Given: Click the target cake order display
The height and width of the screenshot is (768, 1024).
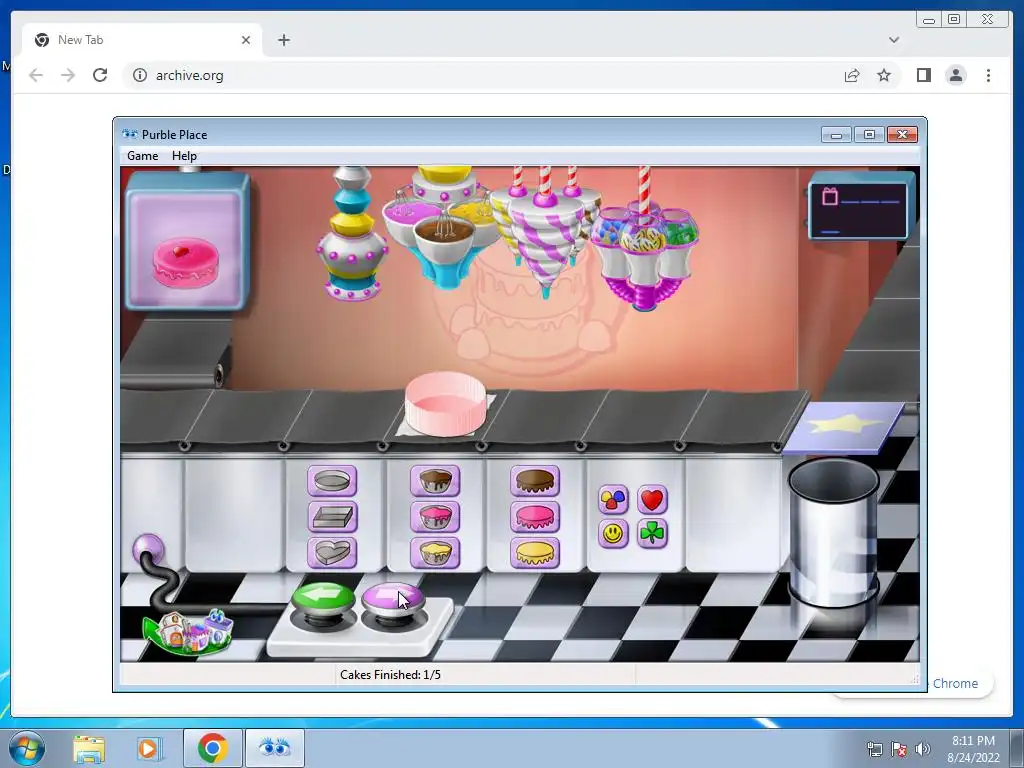Looking at the screenshot, I should [x=187, y=242].
